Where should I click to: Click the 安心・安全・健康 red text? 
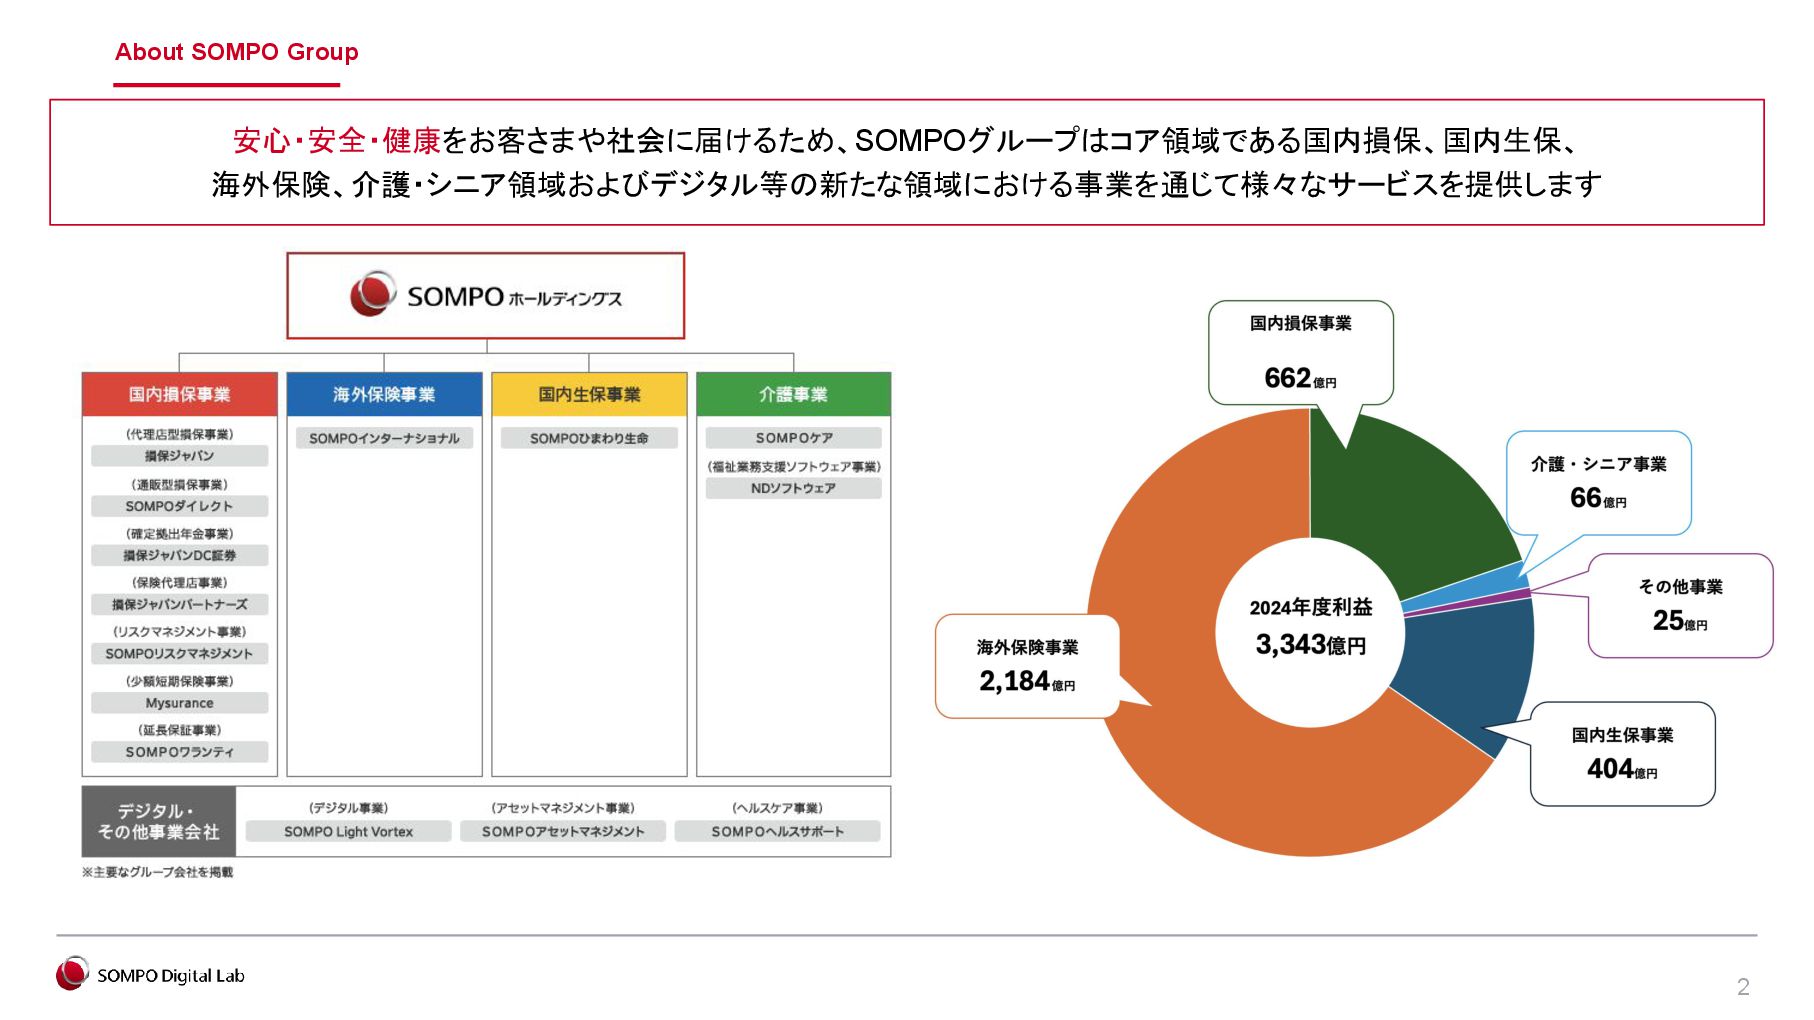(336, 141)
